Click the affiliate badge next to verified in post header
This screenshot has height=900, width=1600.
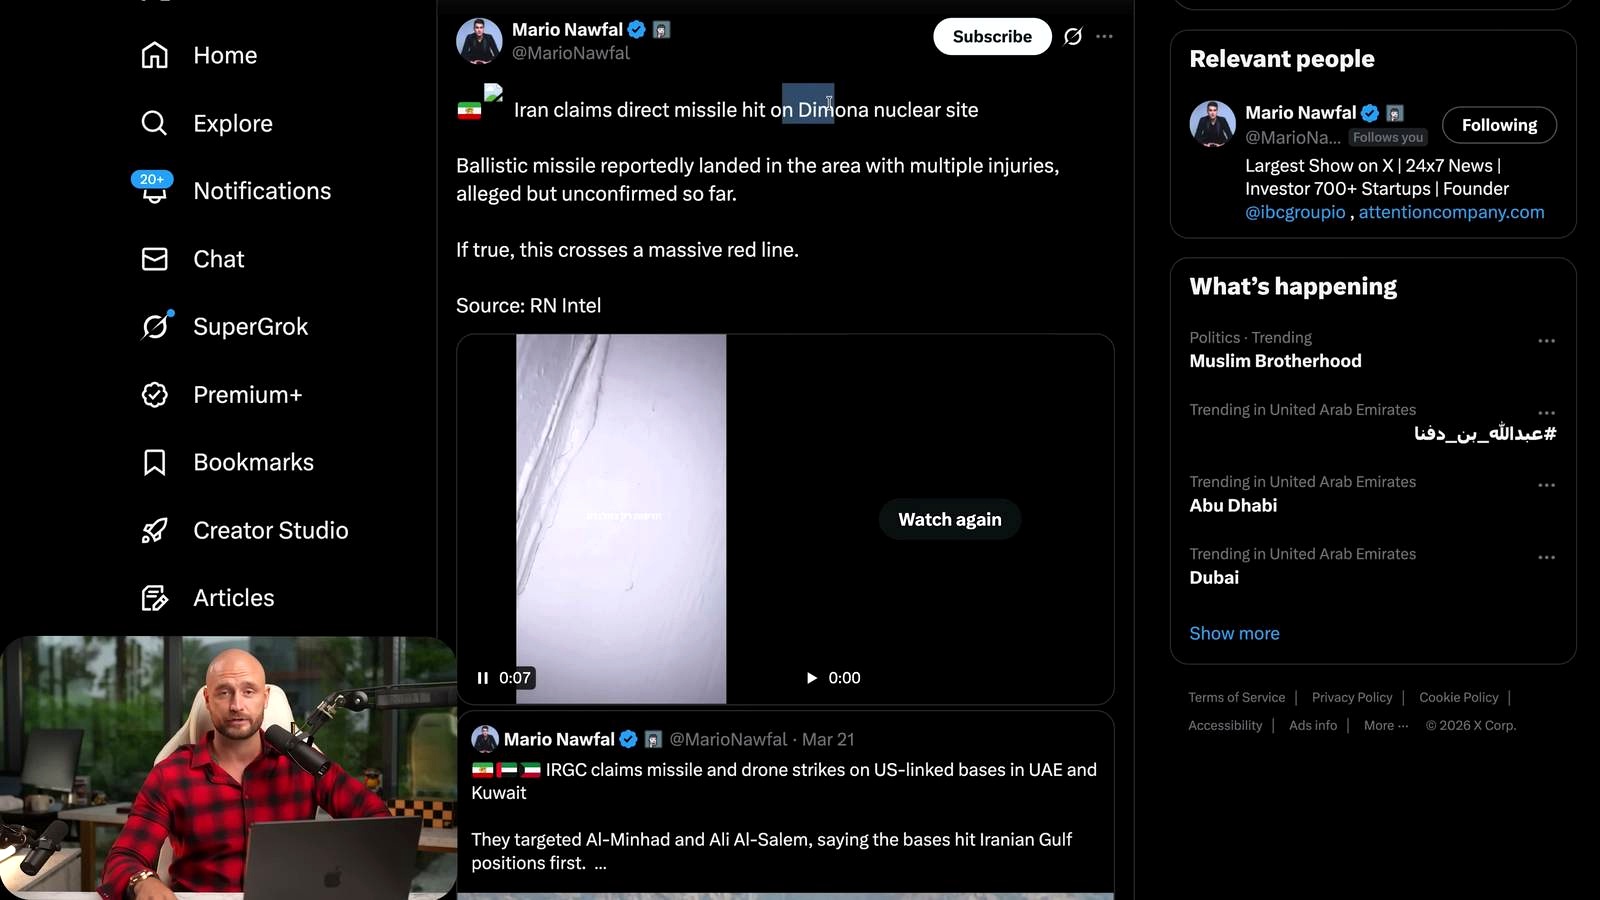[x=661, y=30]
